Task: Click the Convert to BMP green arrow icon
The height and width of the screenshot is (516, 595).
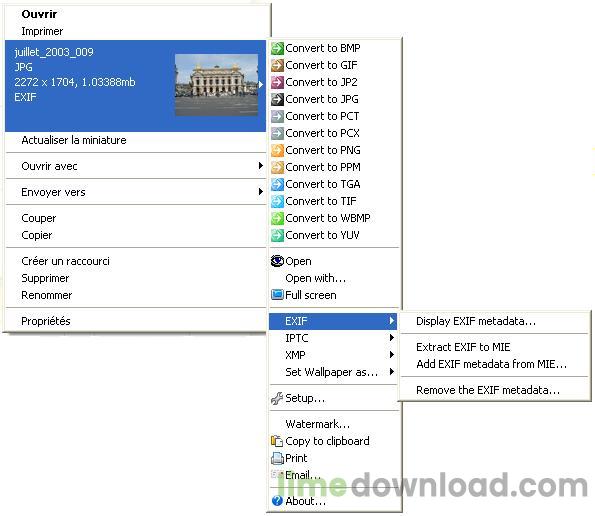Action: 277,48
